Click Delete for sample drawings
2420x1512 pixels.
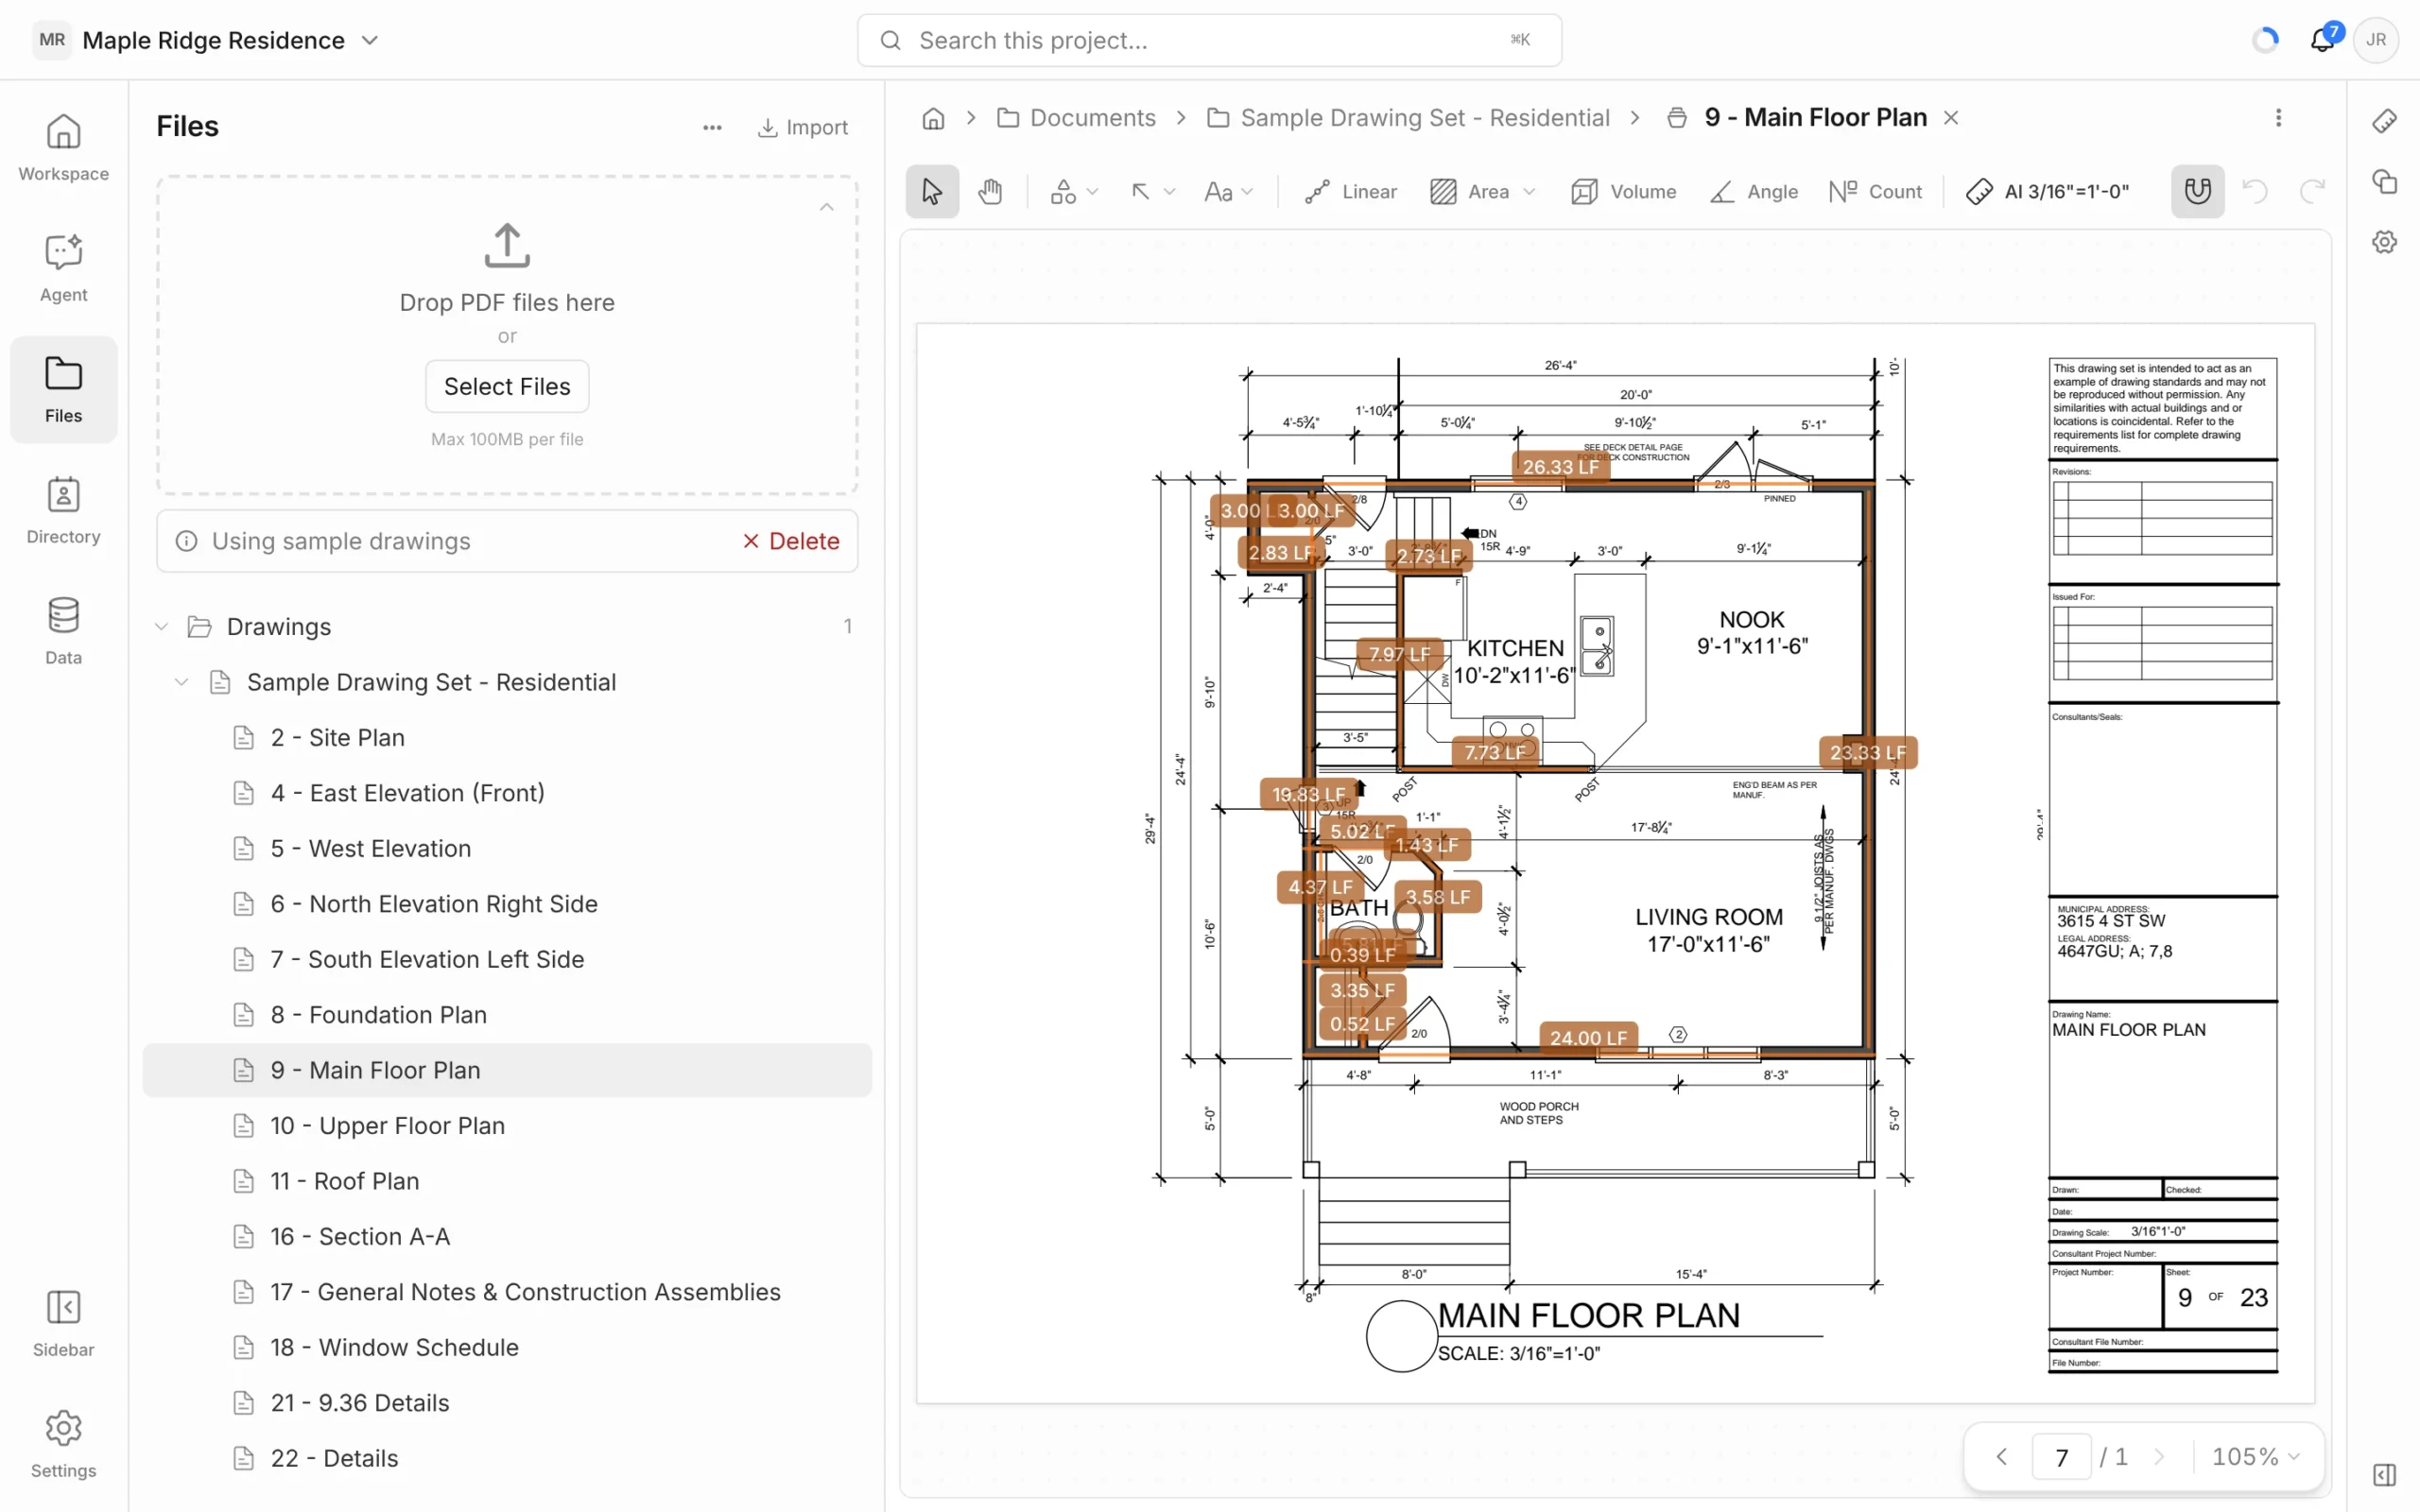click(x=791, y=541)
